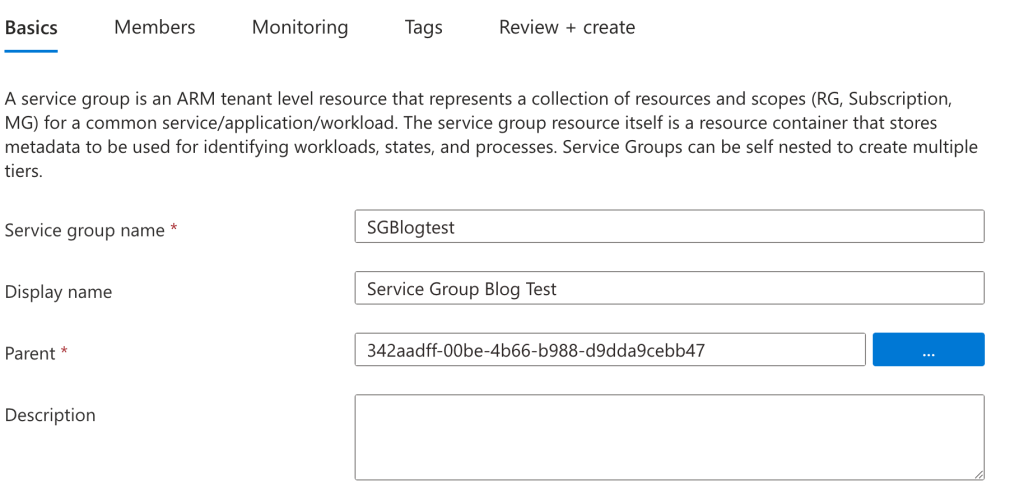Click into the Display name text box

(669, 288)
